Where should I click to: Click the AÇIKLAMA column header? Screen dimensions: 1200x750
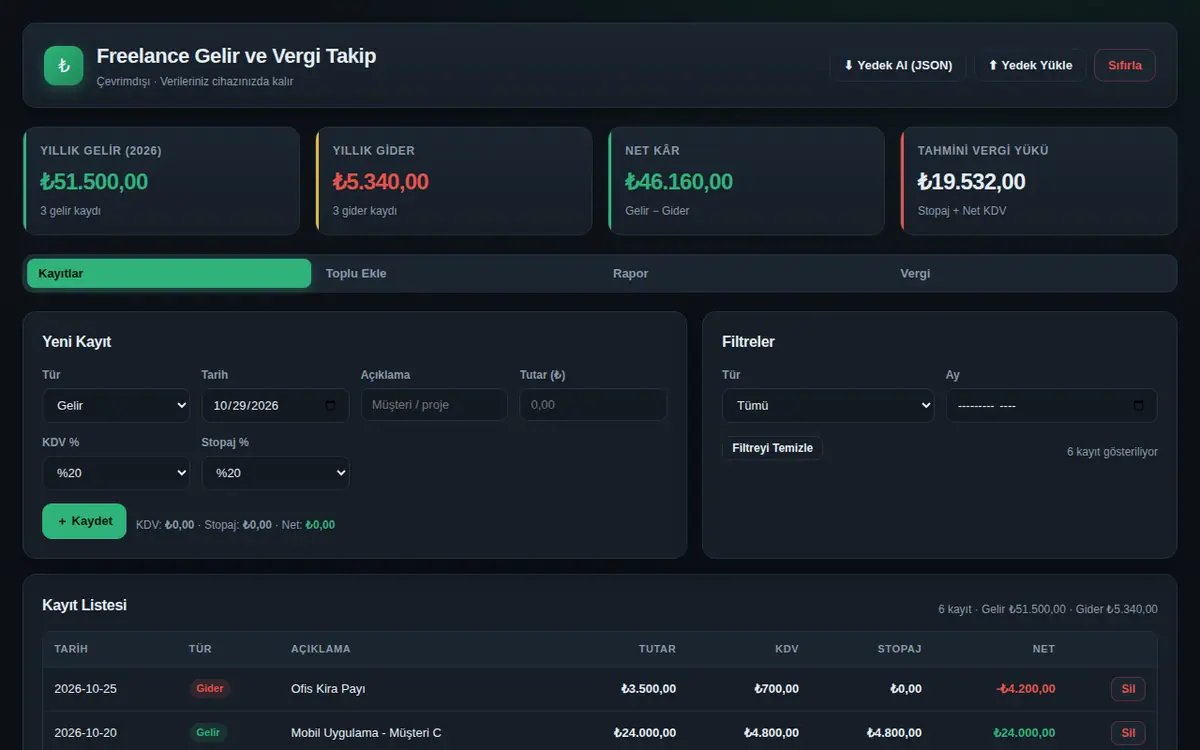pos(321,649)
